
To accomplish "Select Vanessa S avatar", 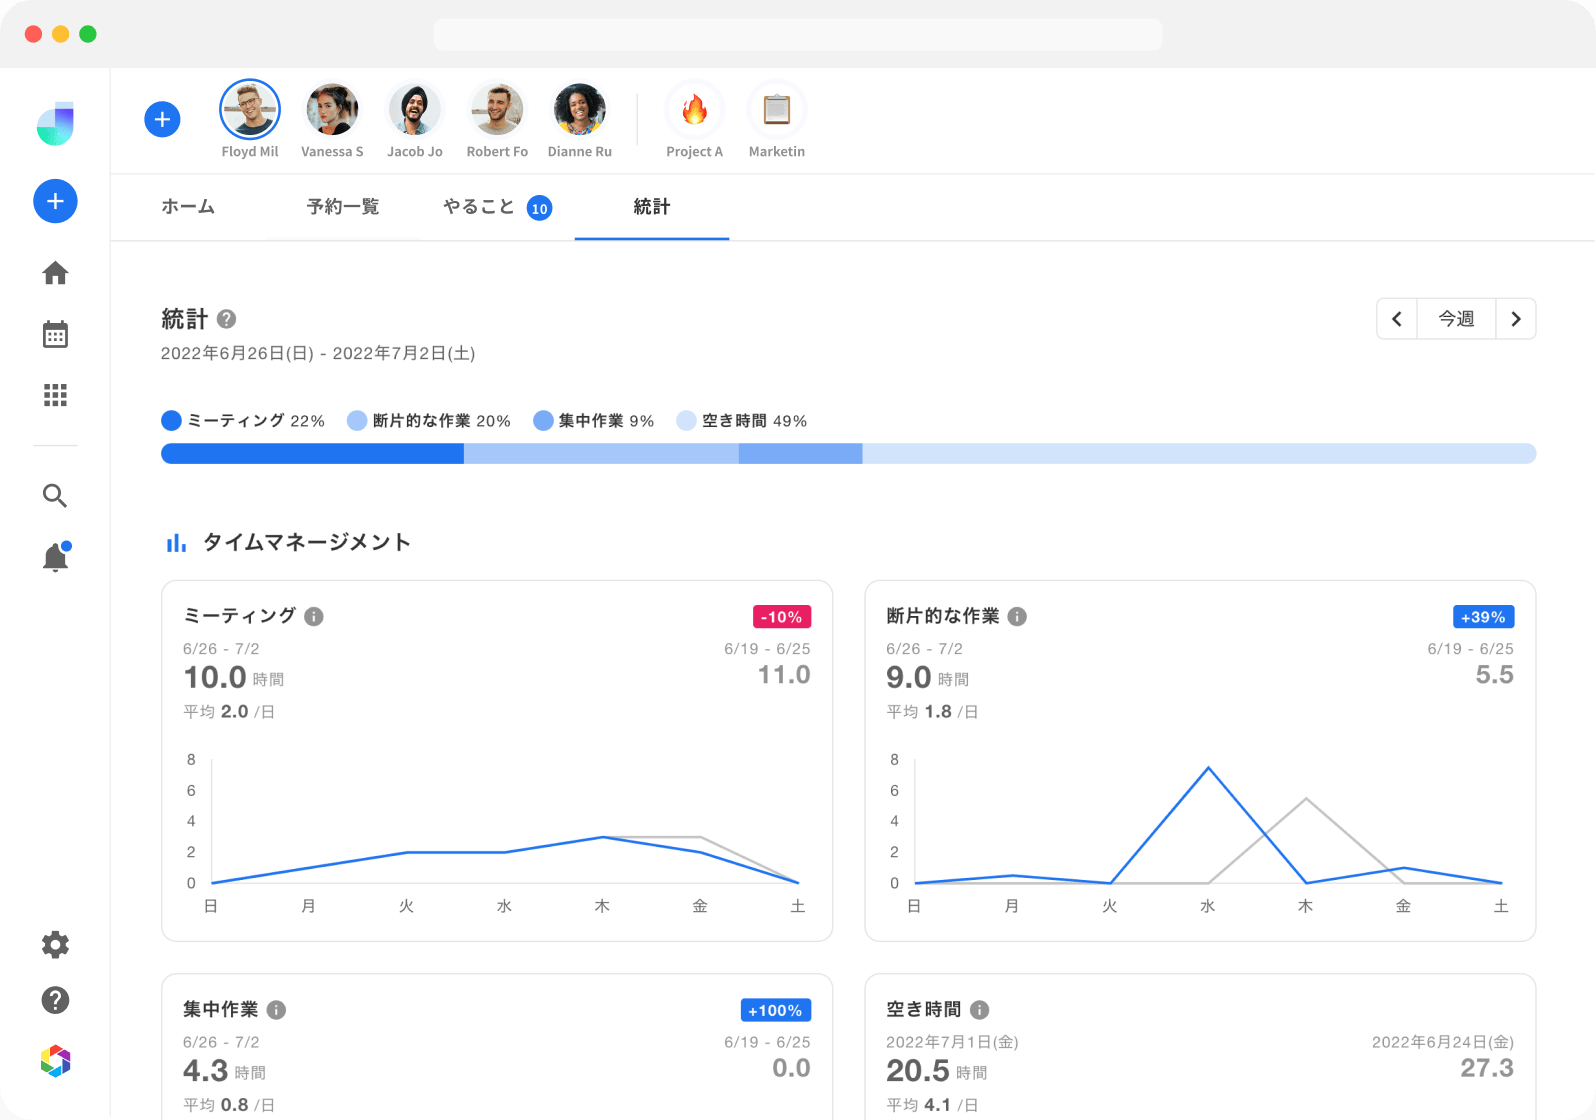I will click(x=332, y=110).
